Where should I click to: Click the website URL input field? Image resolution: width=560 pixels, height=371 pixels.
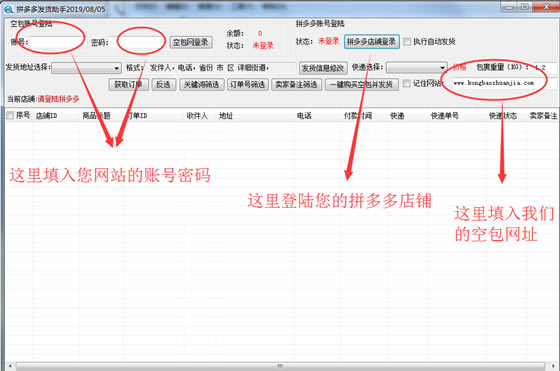pyautogui.click(x=503, y=83)
